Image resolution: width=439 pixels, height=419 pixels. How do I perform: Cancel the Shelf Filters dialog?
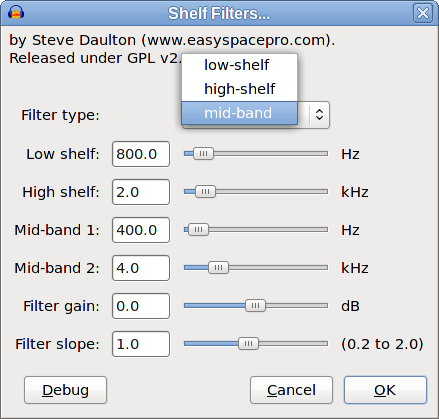[x=291, y=390]
